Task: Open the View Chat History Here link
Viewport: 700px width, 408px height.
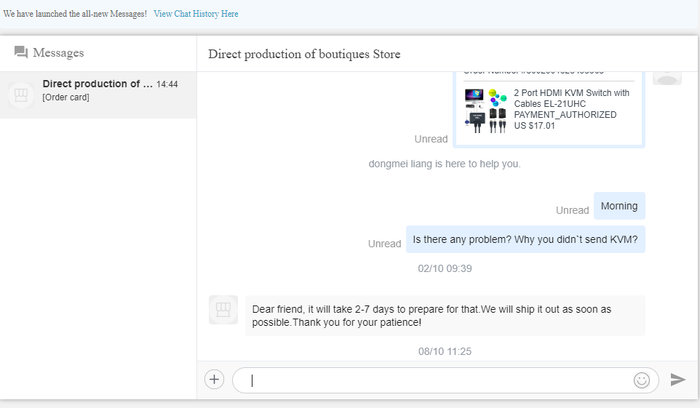Action: (196, 14)
